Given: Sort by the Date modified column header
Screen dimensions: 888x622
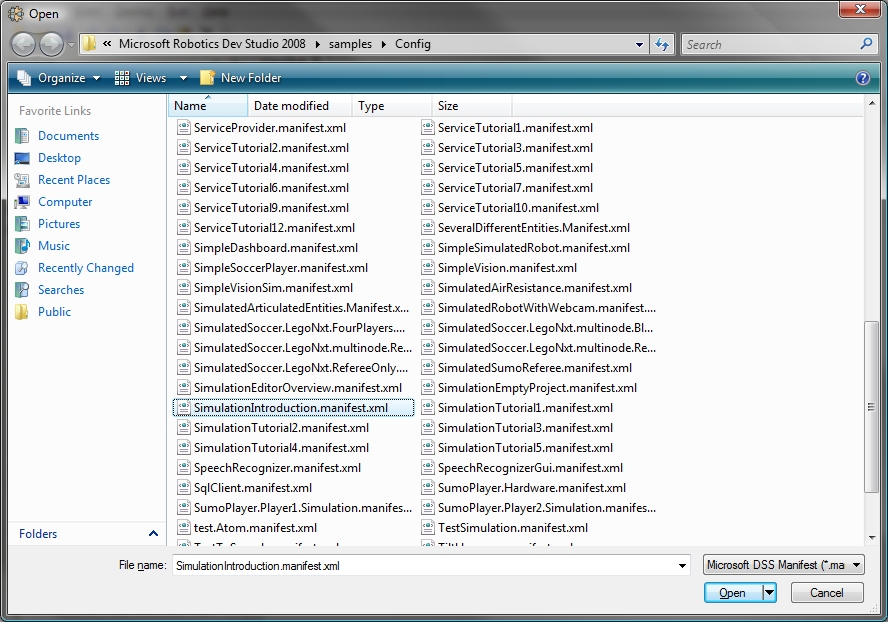Looking at the screenshot, I should tap(300, 106).
